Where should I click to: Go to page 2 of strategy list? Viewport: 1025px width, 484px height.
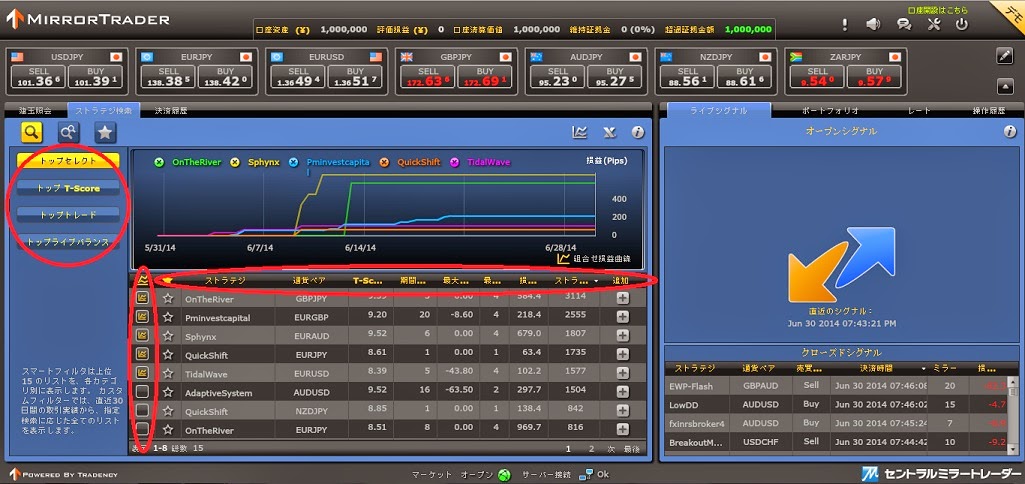(591, 449)
